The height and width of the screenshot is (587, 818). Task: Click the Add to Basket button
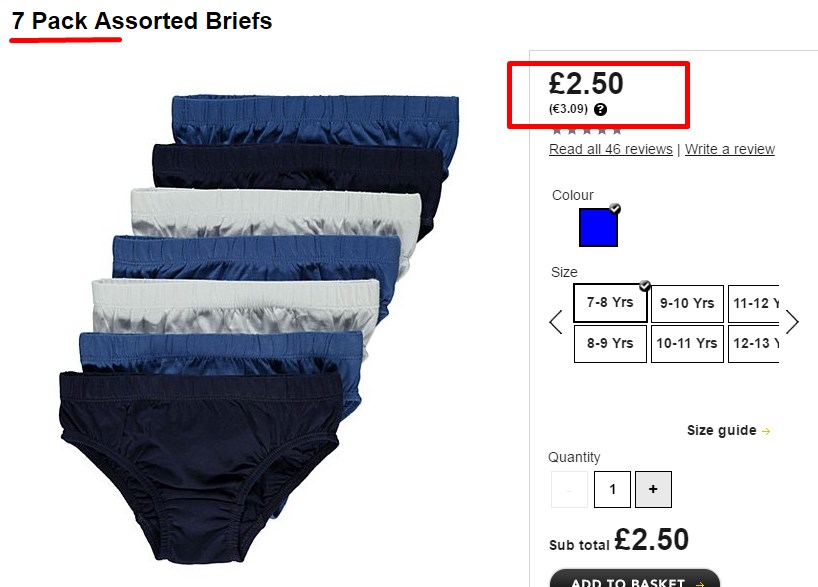pyautogui.click(x=635, y=579)
